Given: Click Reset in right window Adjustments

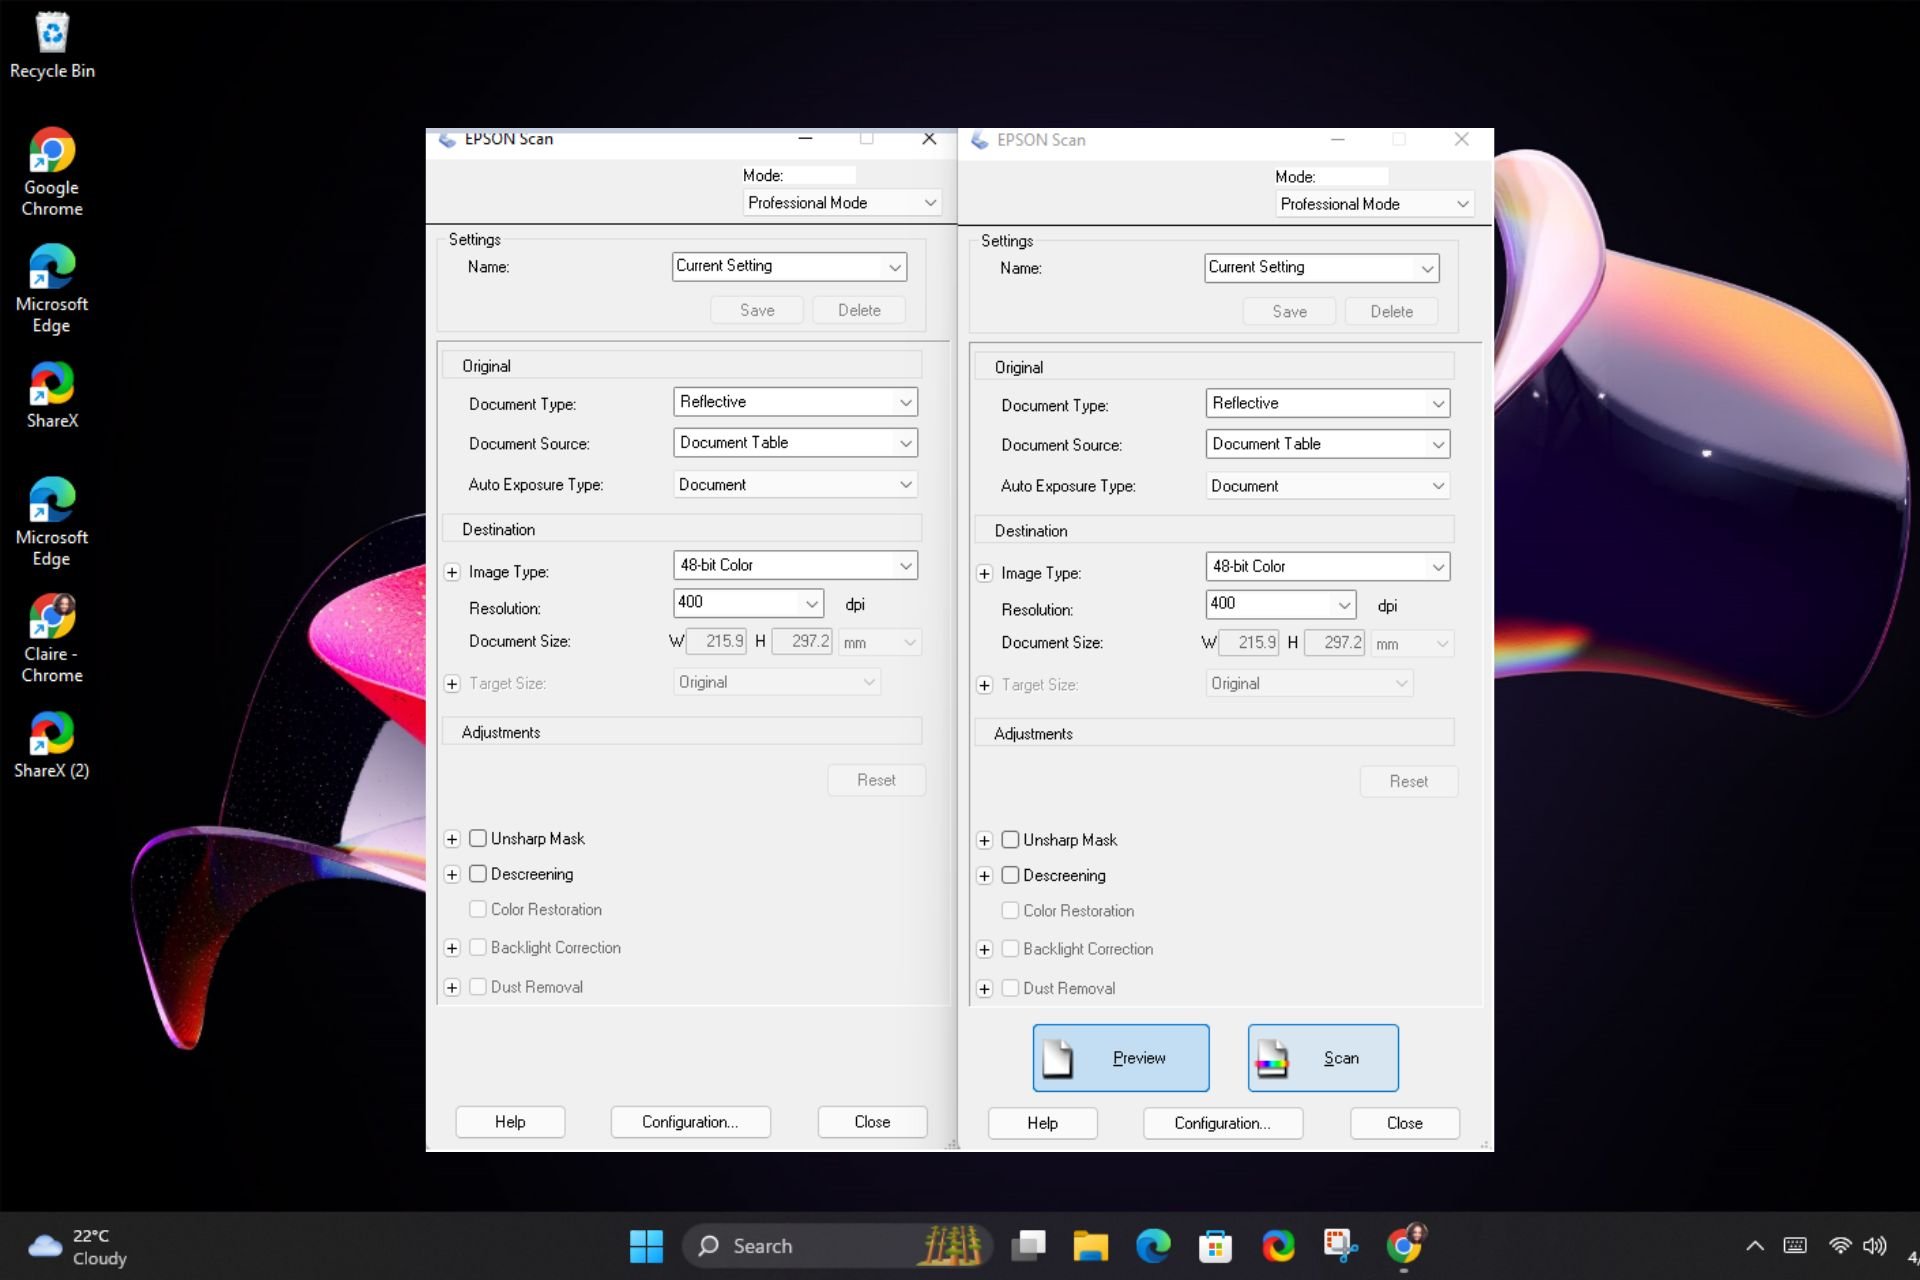Looking at the screenshot, I should [1408, 781].
